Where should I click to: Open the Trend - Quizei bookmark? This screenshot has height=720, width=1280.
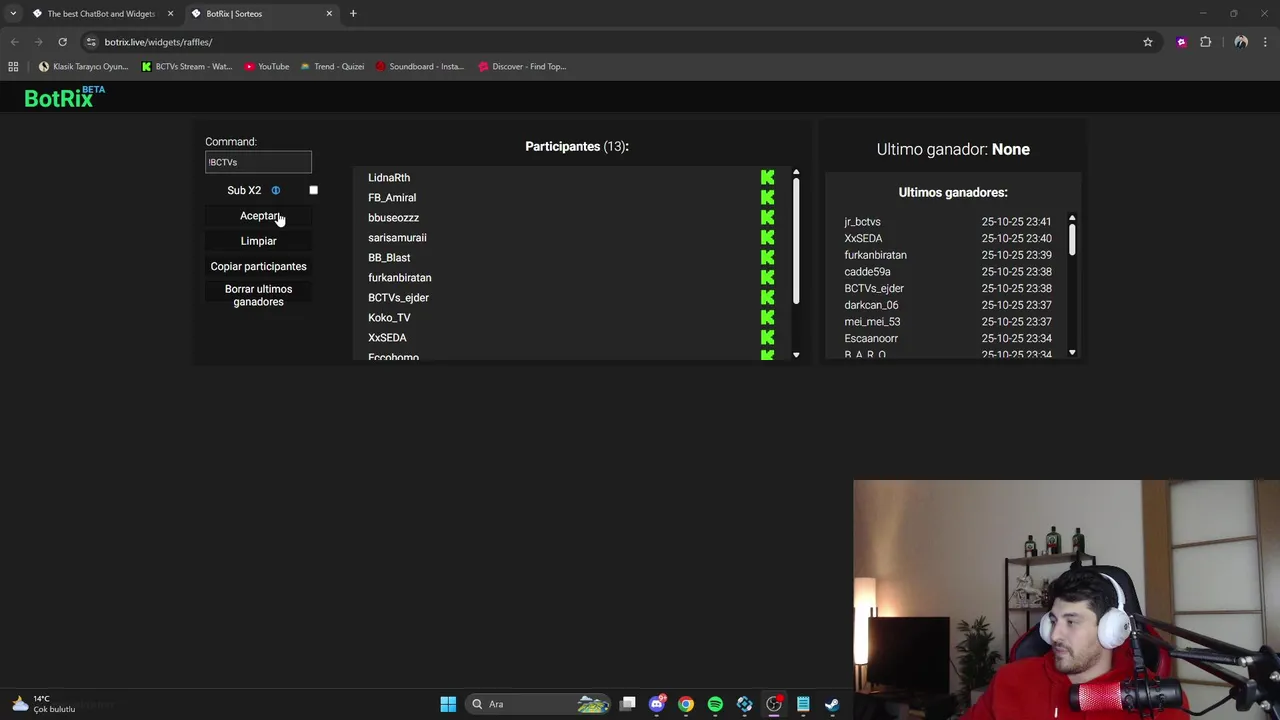pos(332,66)
